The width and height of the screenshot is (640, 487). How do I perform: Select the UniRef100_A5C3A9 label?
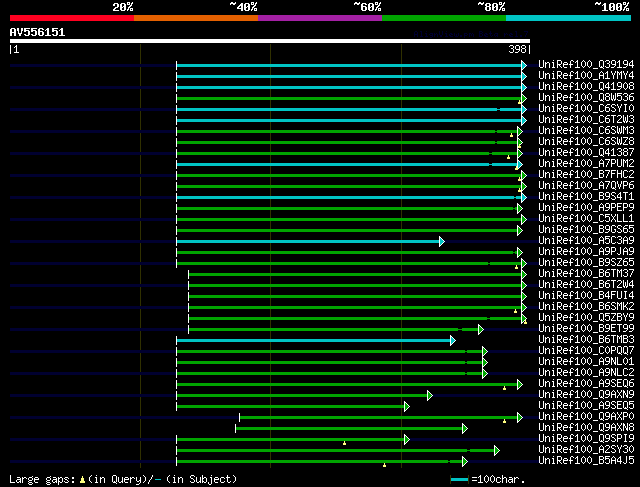pos(586,241)
